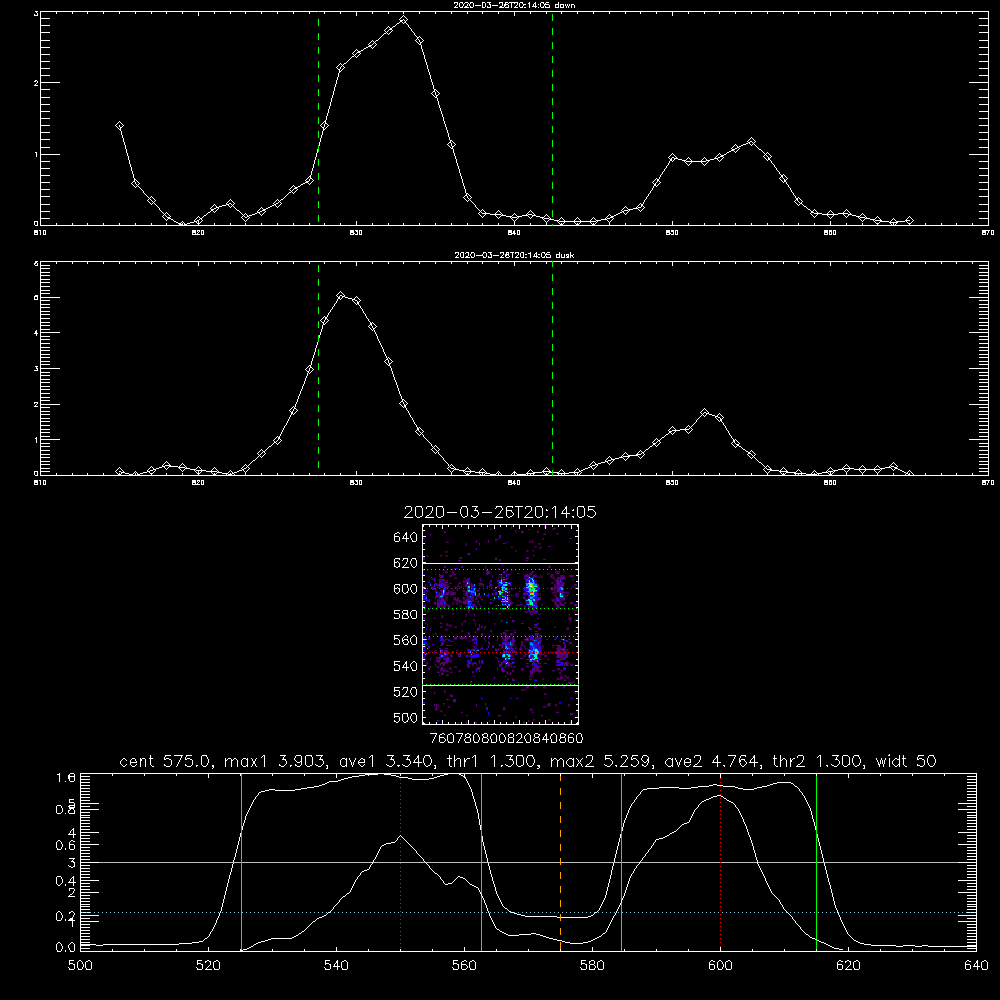The height and width of the screenshot is (1000, 1000).
Task: Click the x-axis label '500' of bottom plot
Action: (x=80, y=966)
